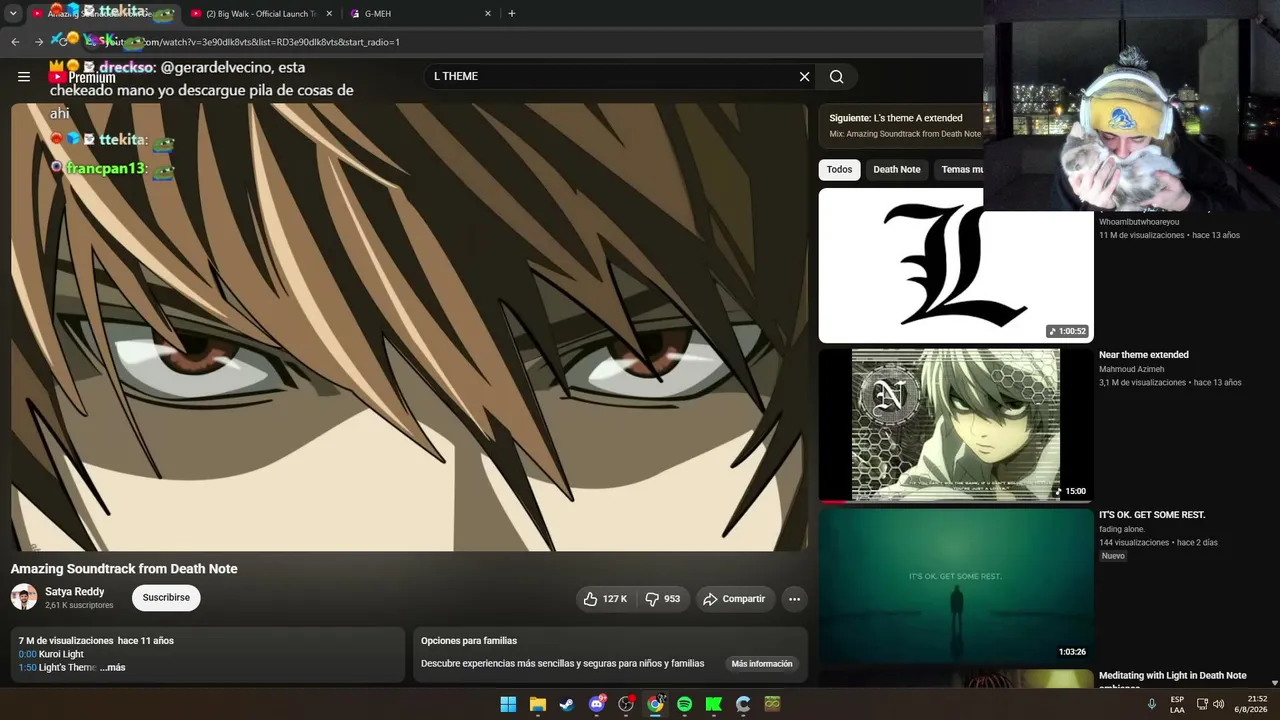Viewport: 1280px width, 720px height.
Task: Open the volume speaker tray icon
Action: coord(1218,704)
